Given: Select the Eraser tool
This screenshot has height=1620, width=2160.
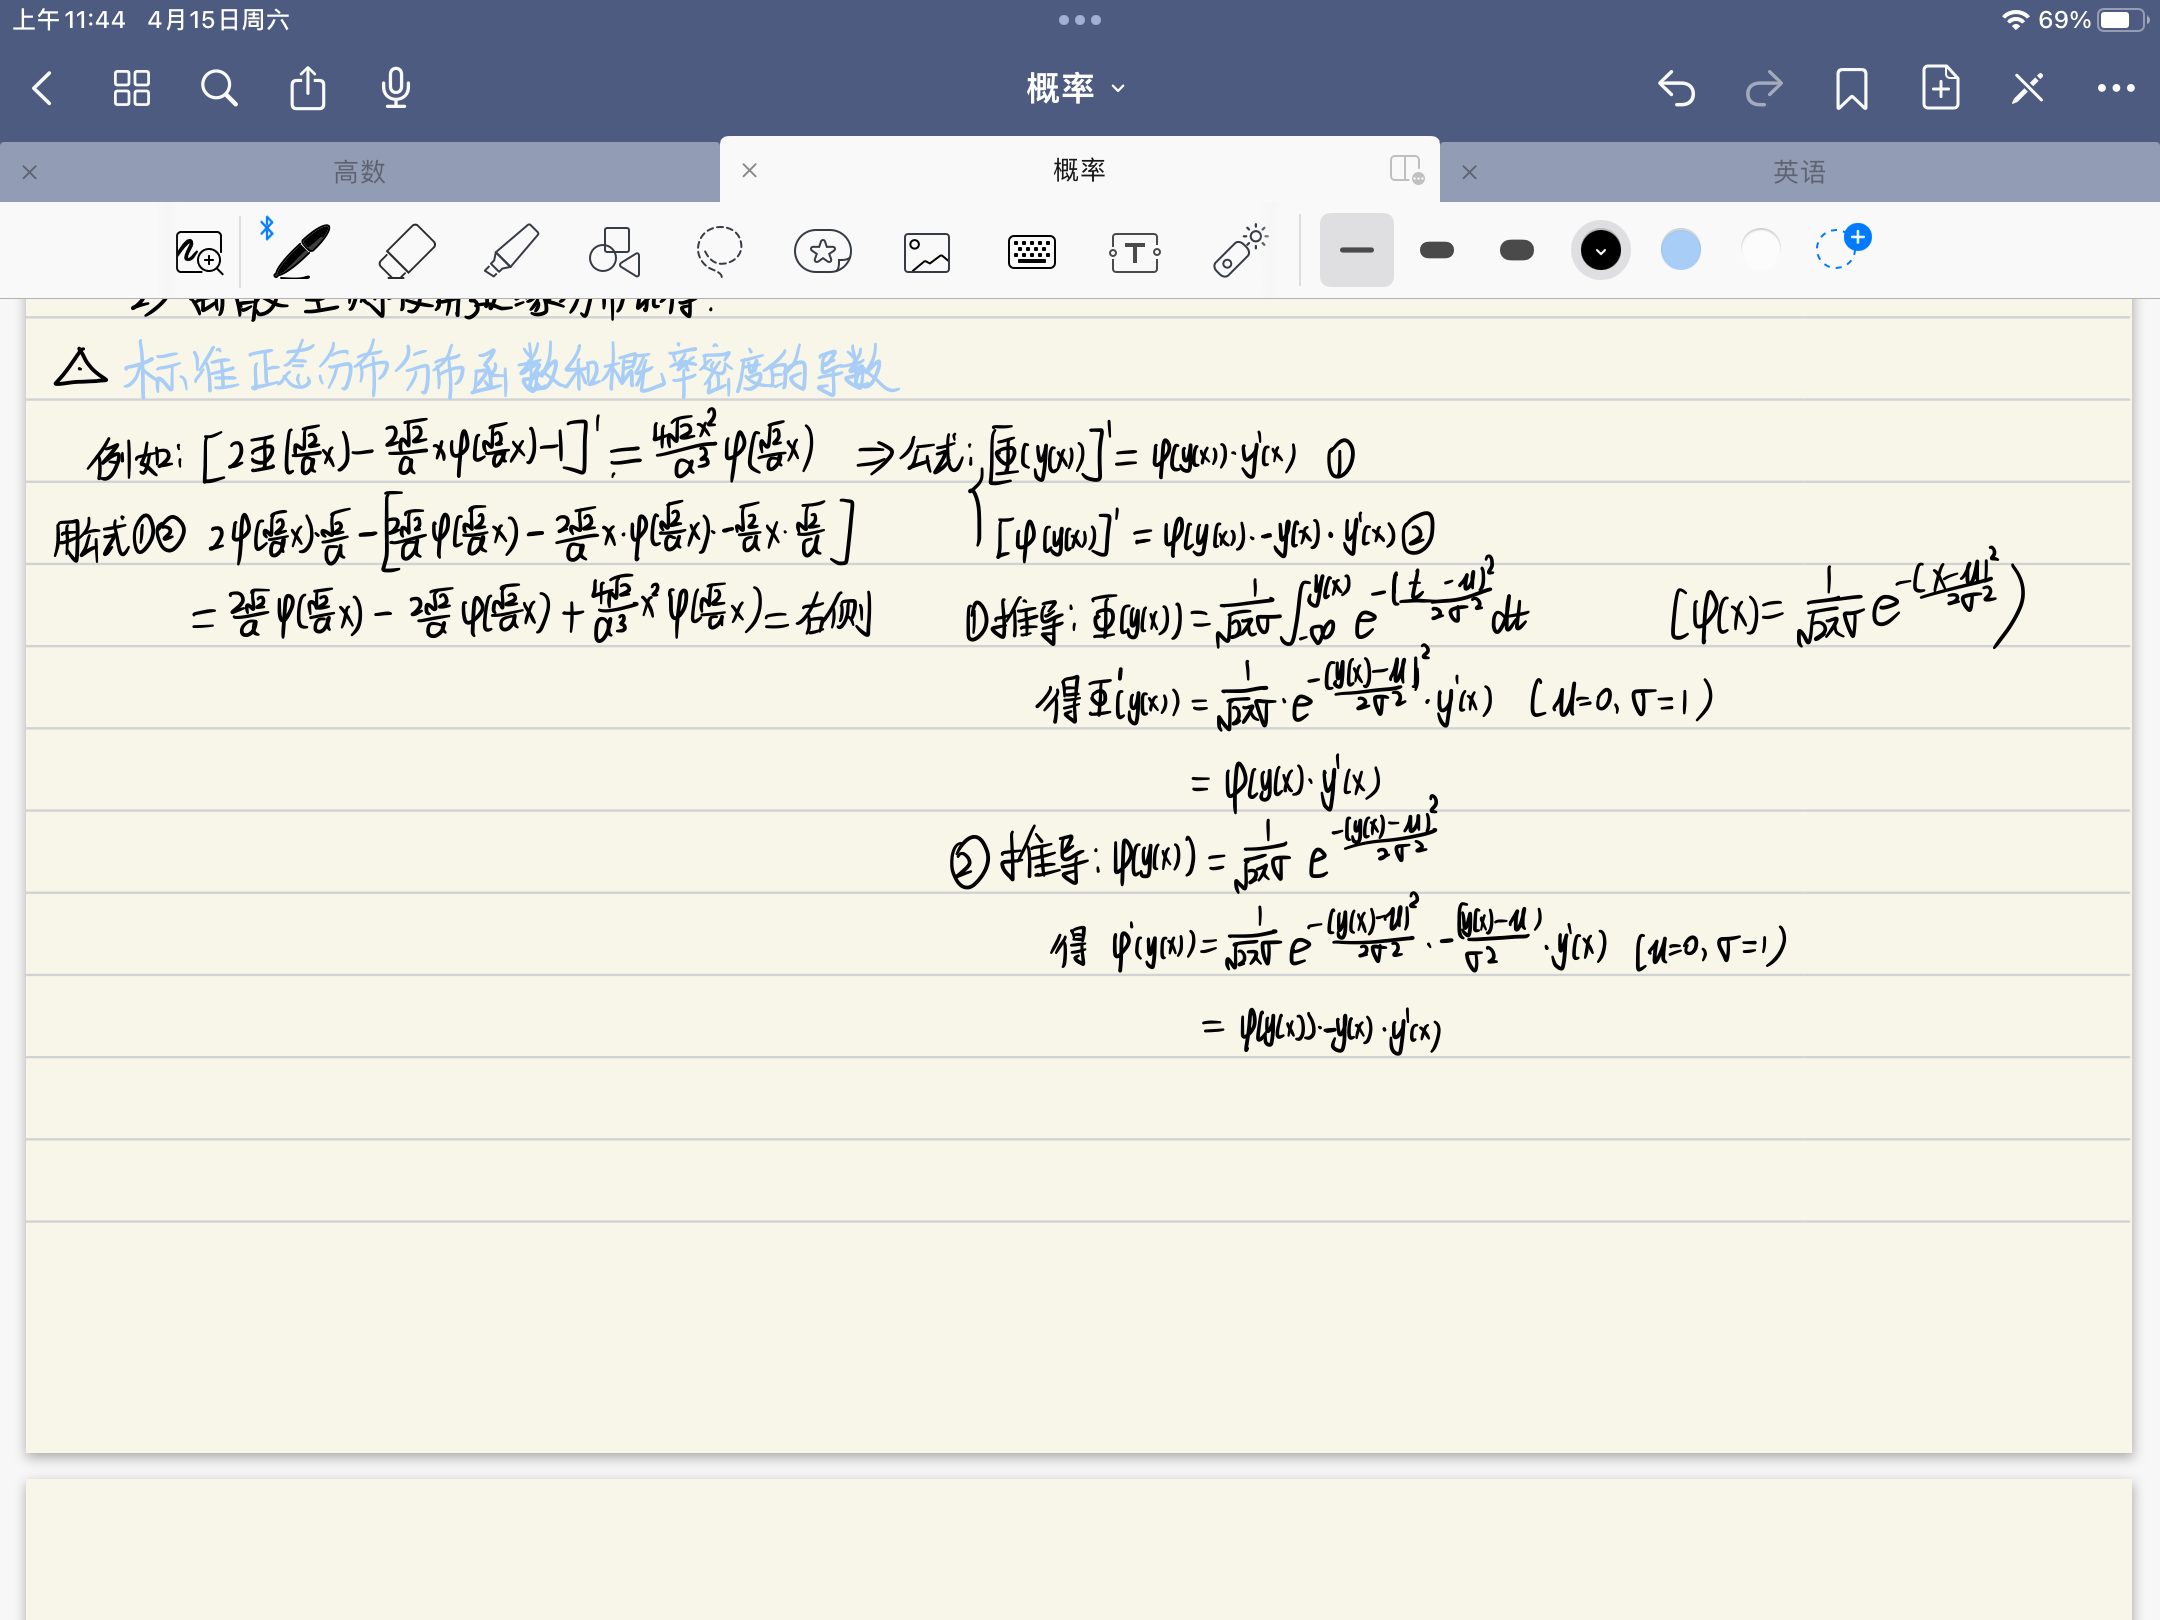Looking at the screenshot, I should coord(407,251).
